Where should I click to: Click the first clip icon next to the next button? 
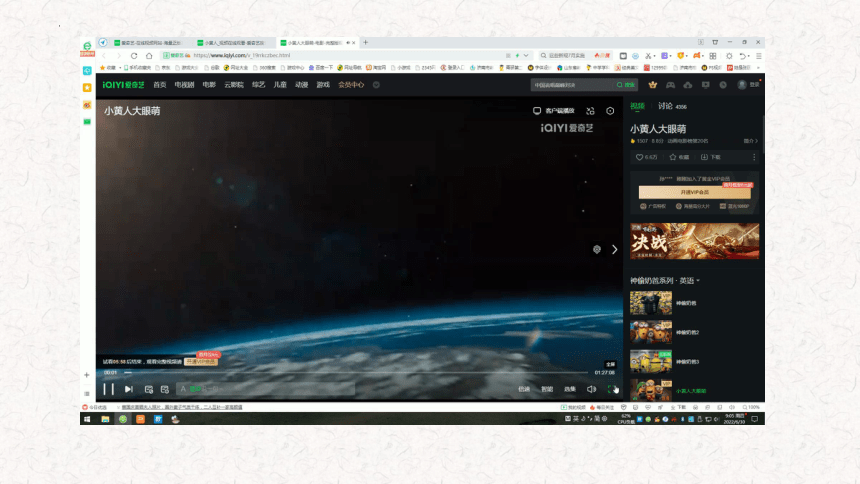[x=149, y=389]
